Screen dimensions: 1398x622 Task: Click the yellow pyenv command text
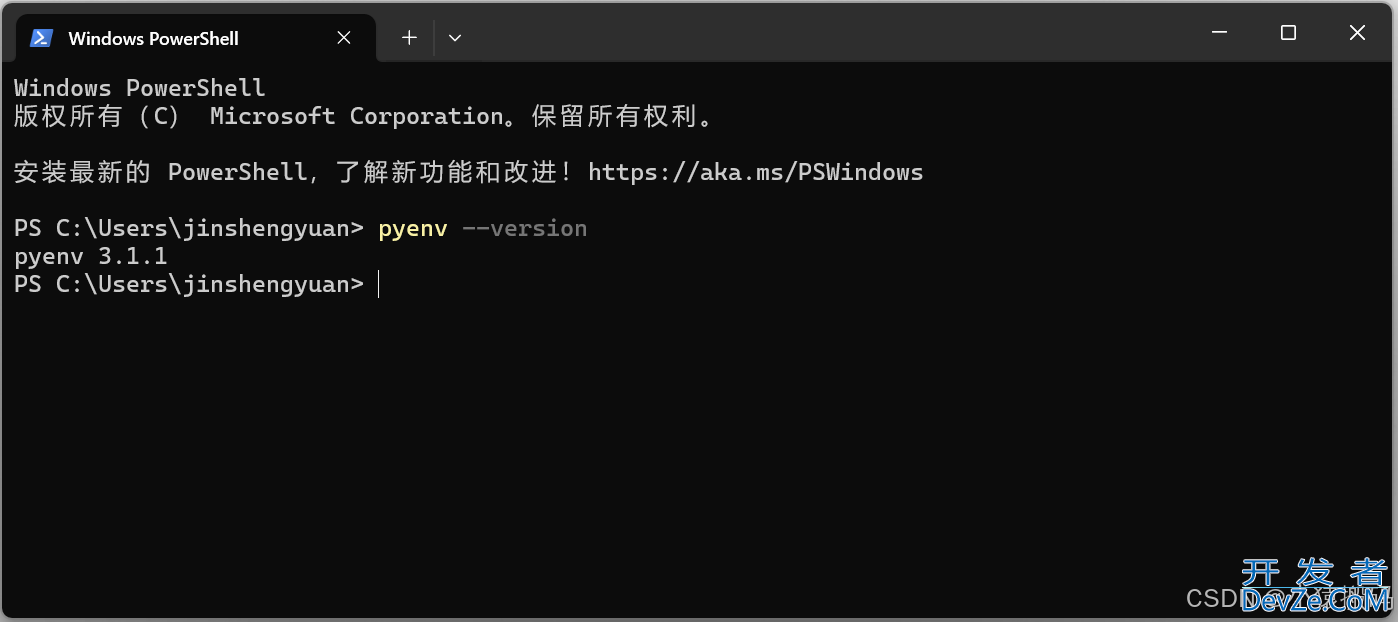[x=412, y=229]
